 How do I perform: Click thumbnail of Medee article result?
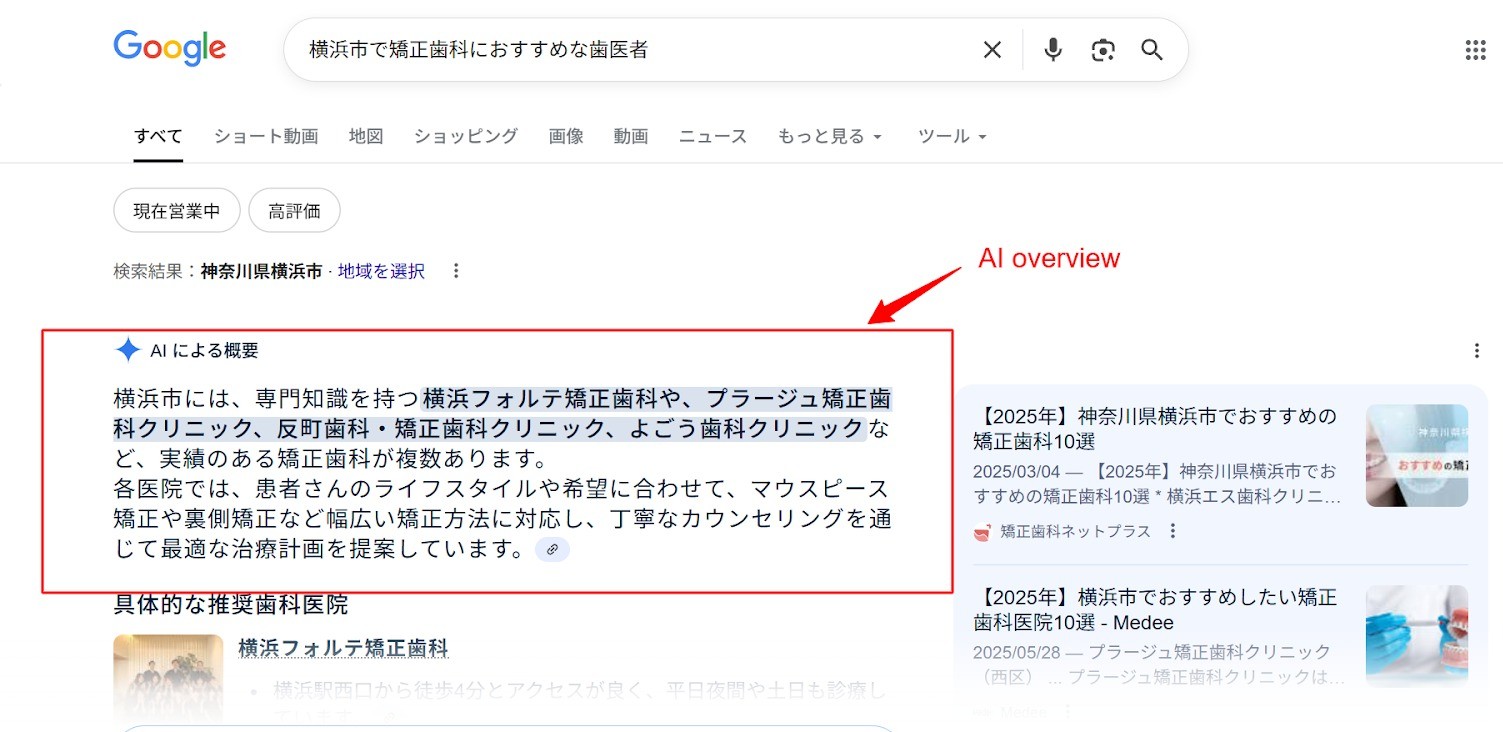pos(1417,636)
